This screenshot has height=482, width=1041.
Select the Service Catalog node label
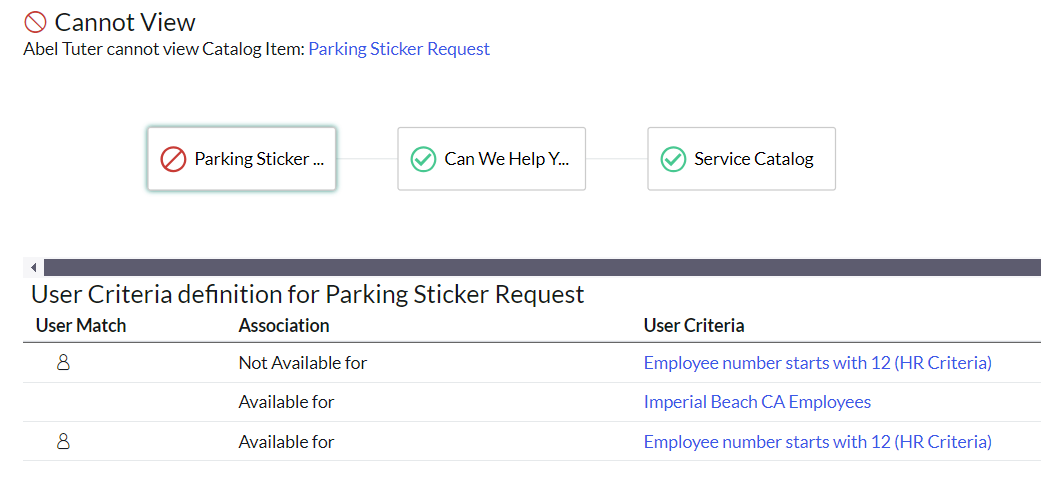click(754, 159)
